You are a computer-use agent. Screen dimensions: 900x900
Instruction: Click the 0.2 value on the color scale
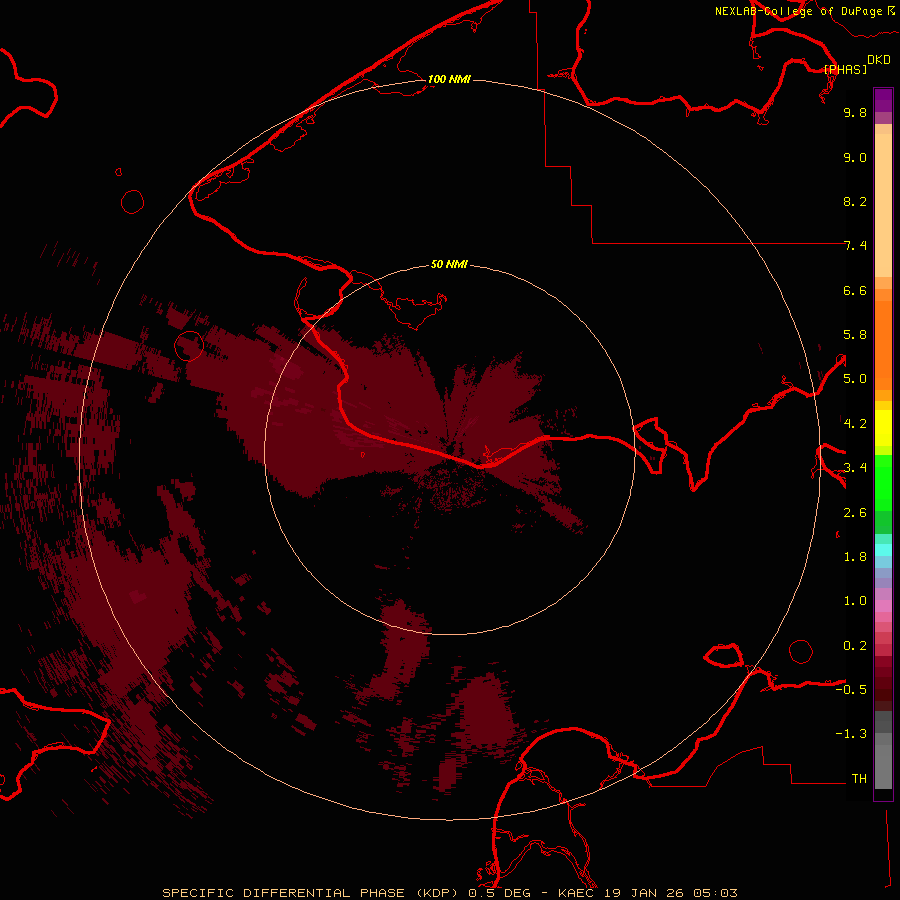[855, 646]
